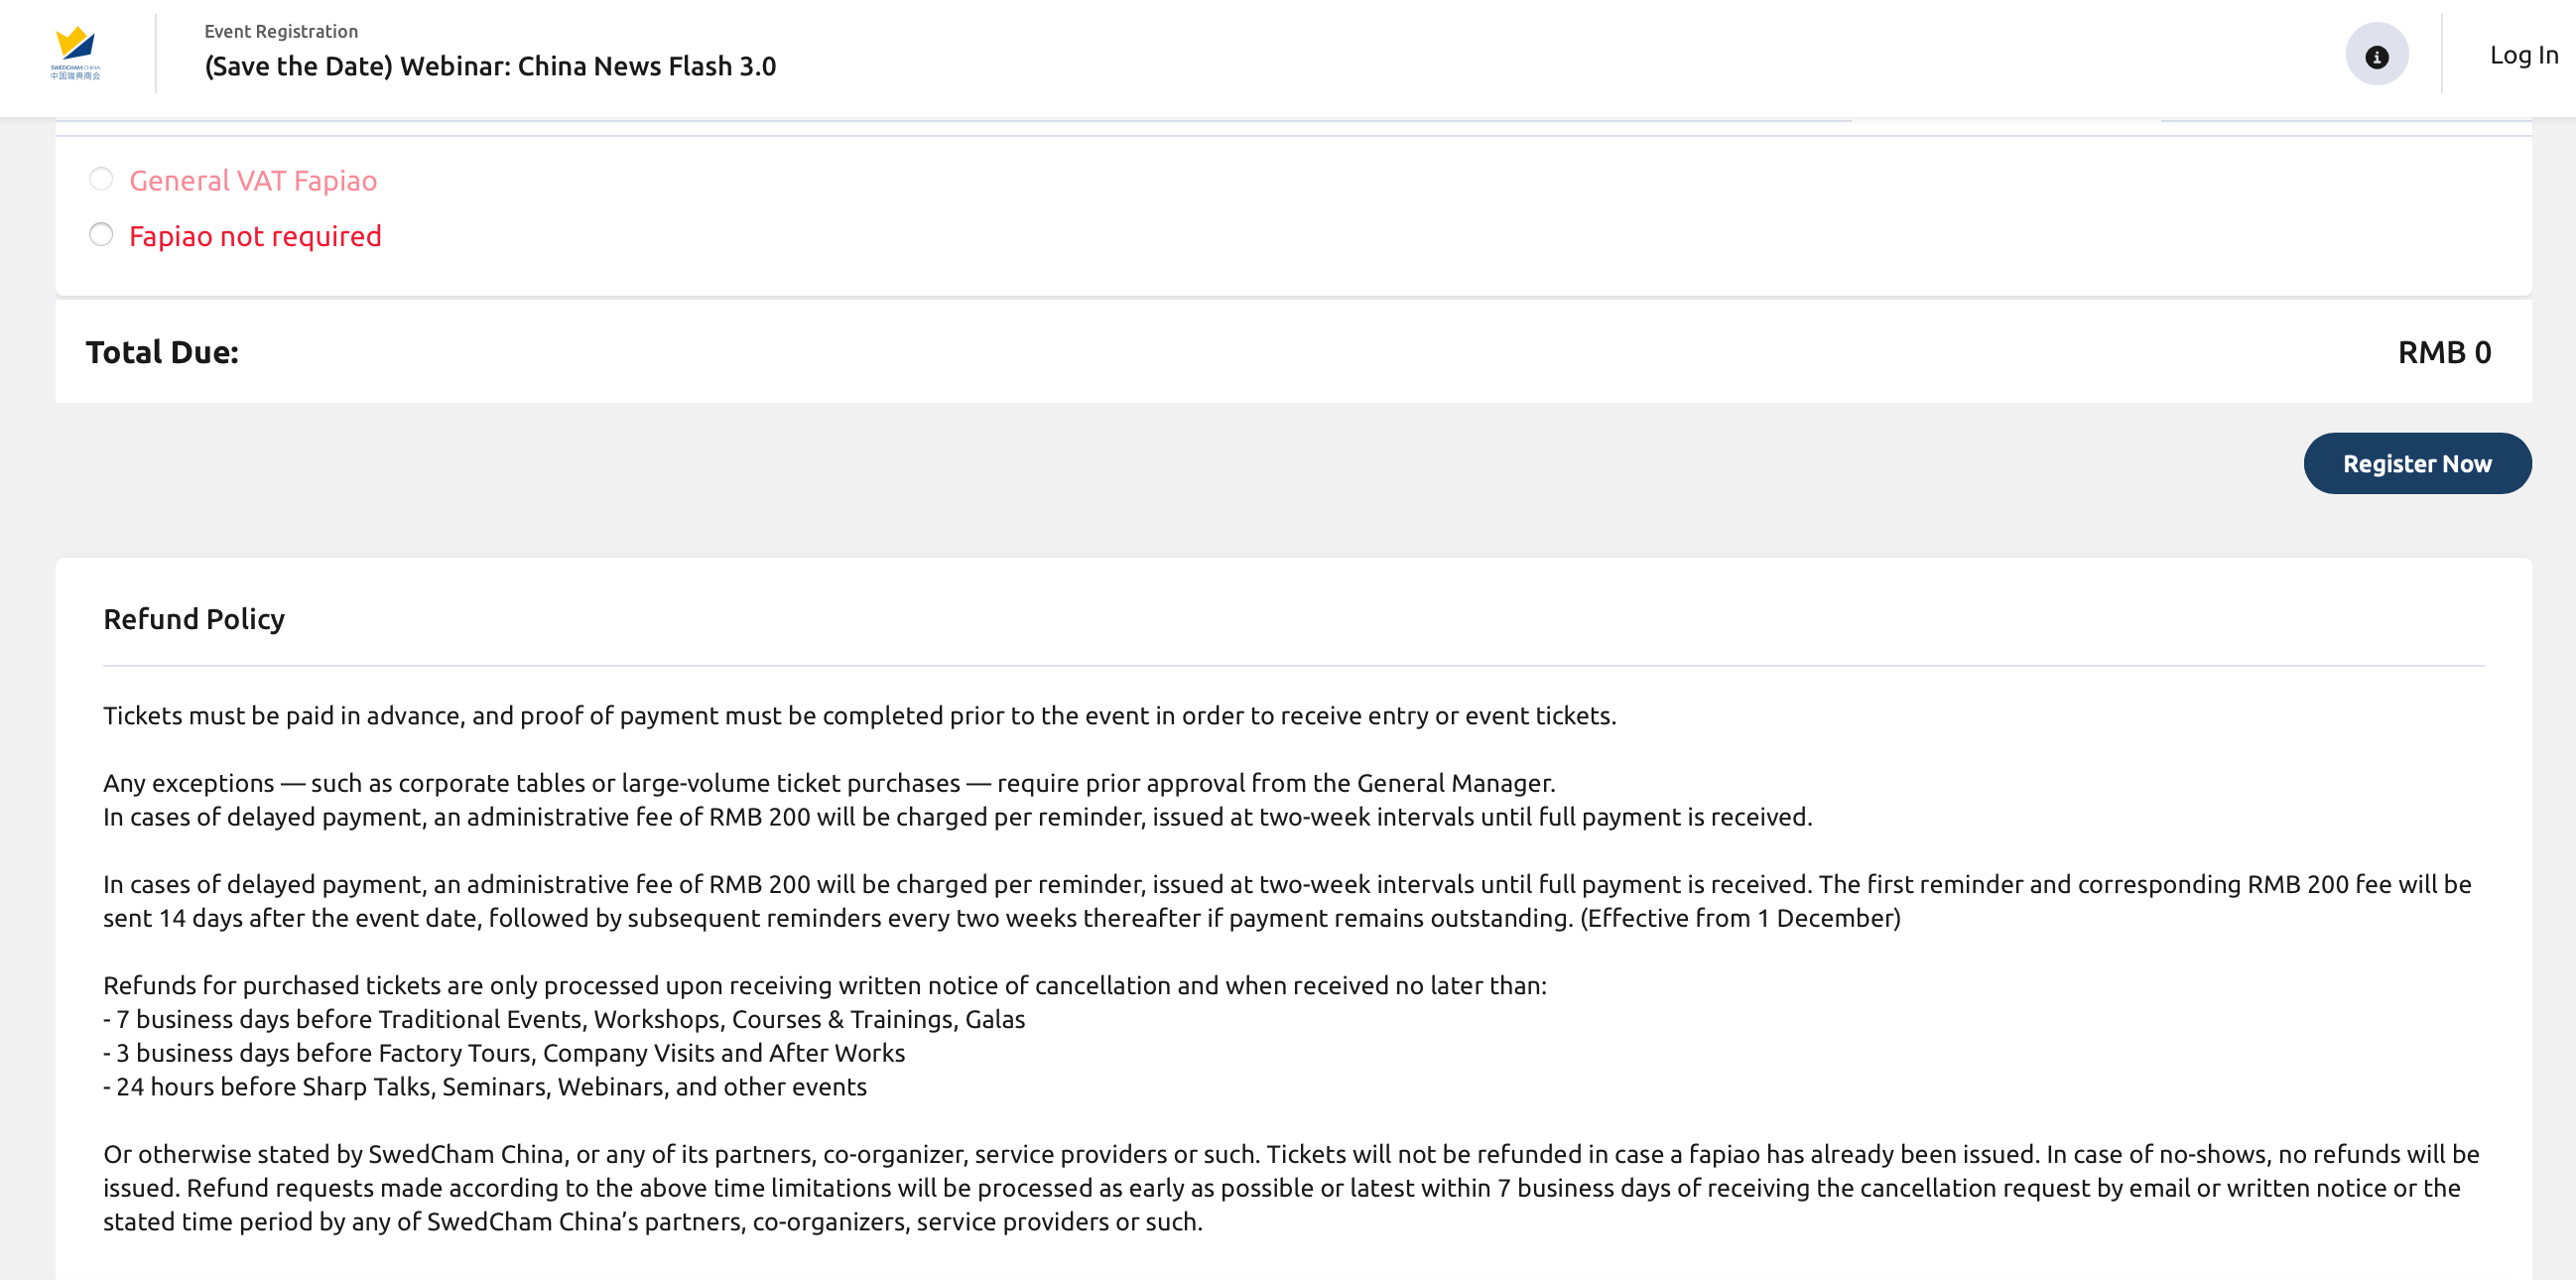
Task: Click the 'Refunds for purchased tickets are only processed' line
Action: pyautogui.click(x=824, y=985)
